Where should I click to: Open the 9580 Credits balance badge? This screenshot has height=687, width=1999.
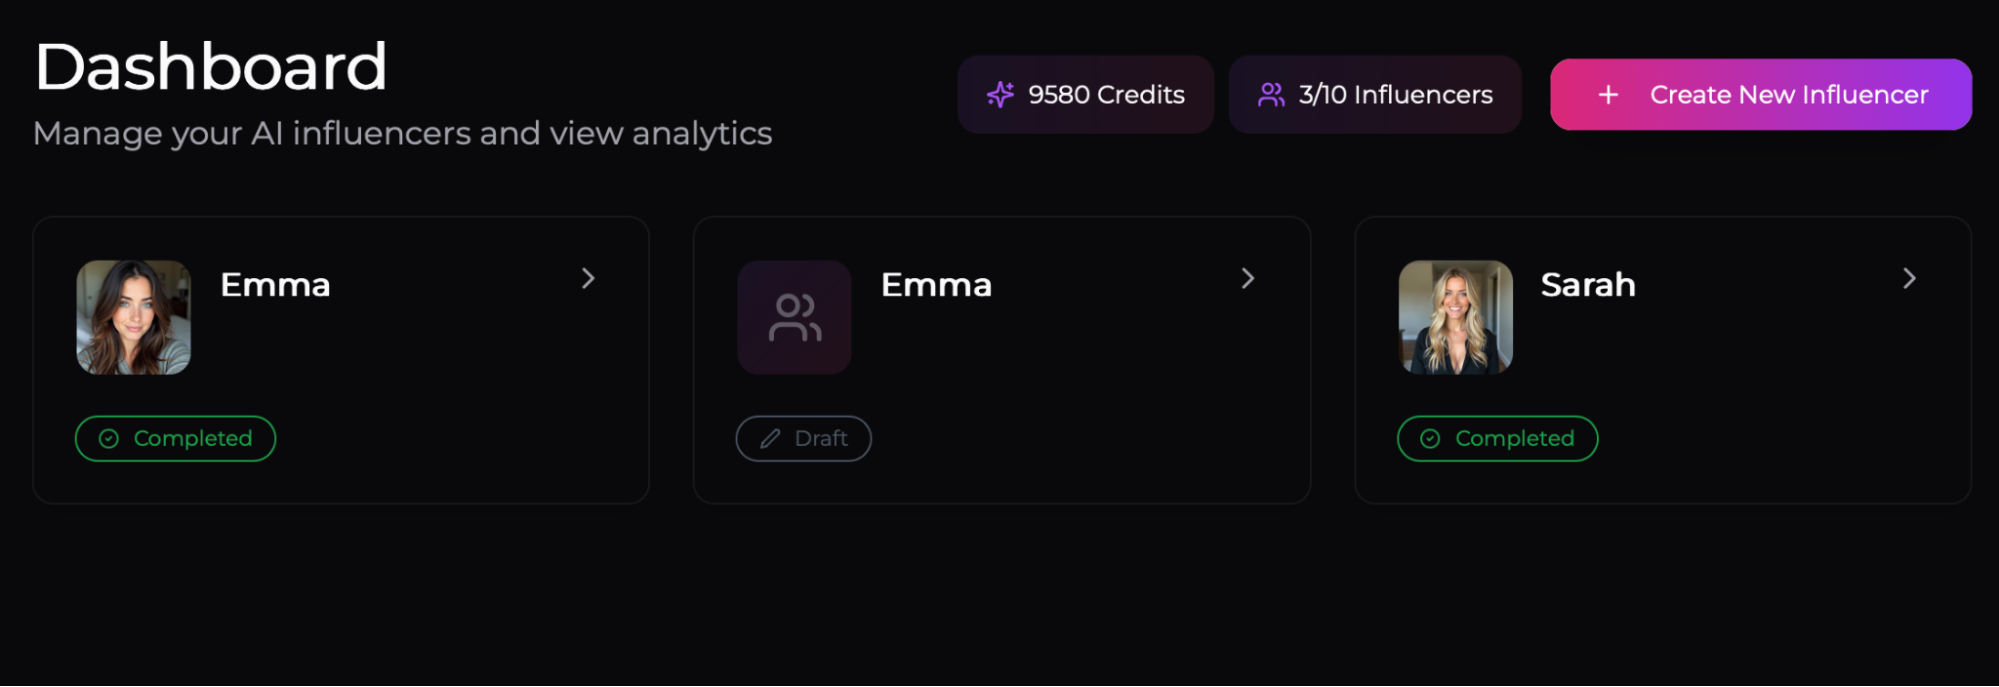(1086, 95)
